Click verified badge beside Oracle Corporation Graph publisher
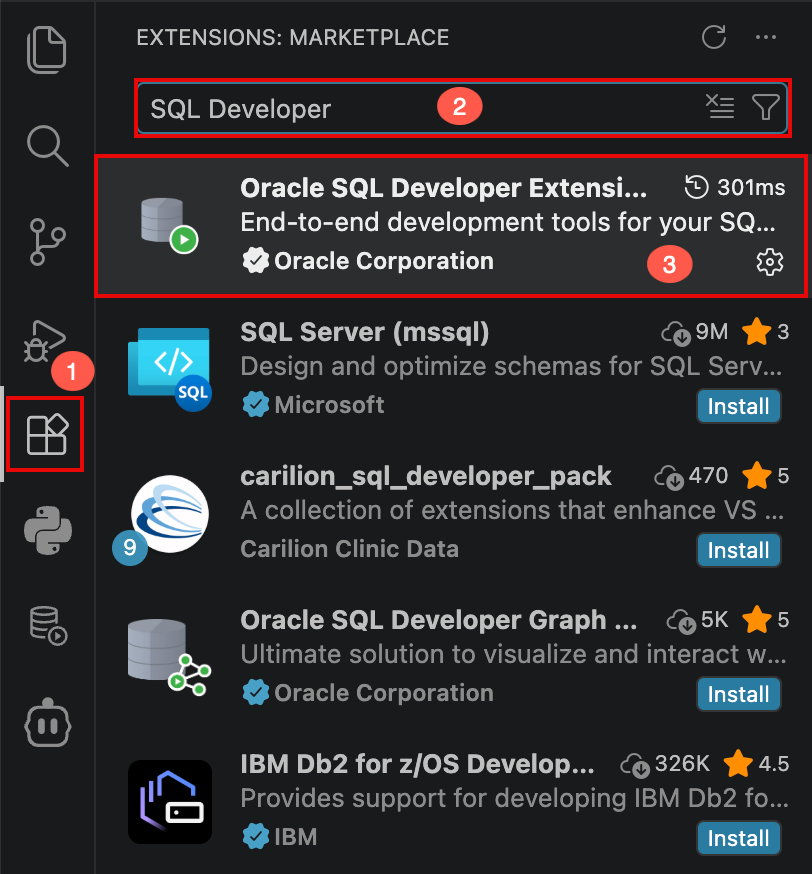The height and width of the screenshot is (874, 812). tap(256, 693)
